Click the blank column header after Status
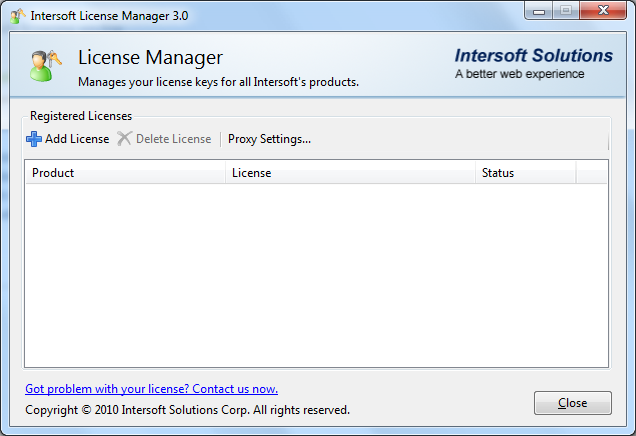This screenshot has width=636, height=436. coord(591,173)
